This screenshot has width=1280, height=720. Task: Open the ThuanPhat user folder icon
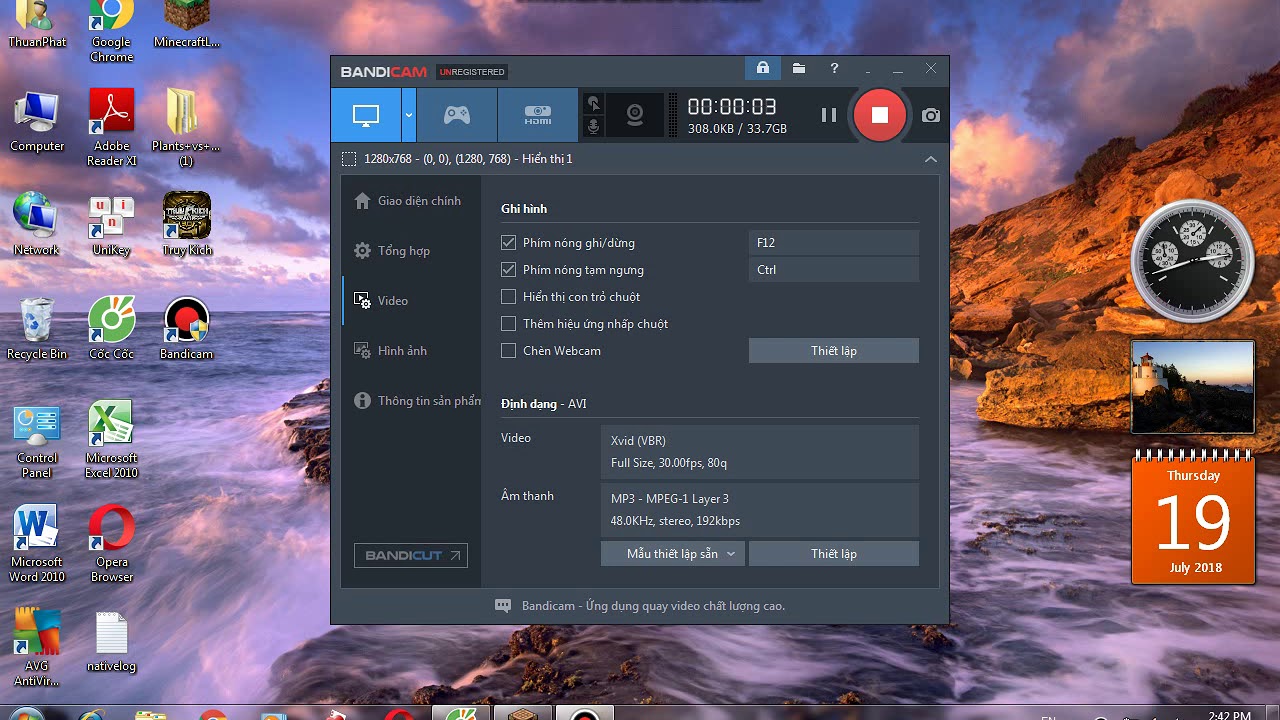point(37,25)
